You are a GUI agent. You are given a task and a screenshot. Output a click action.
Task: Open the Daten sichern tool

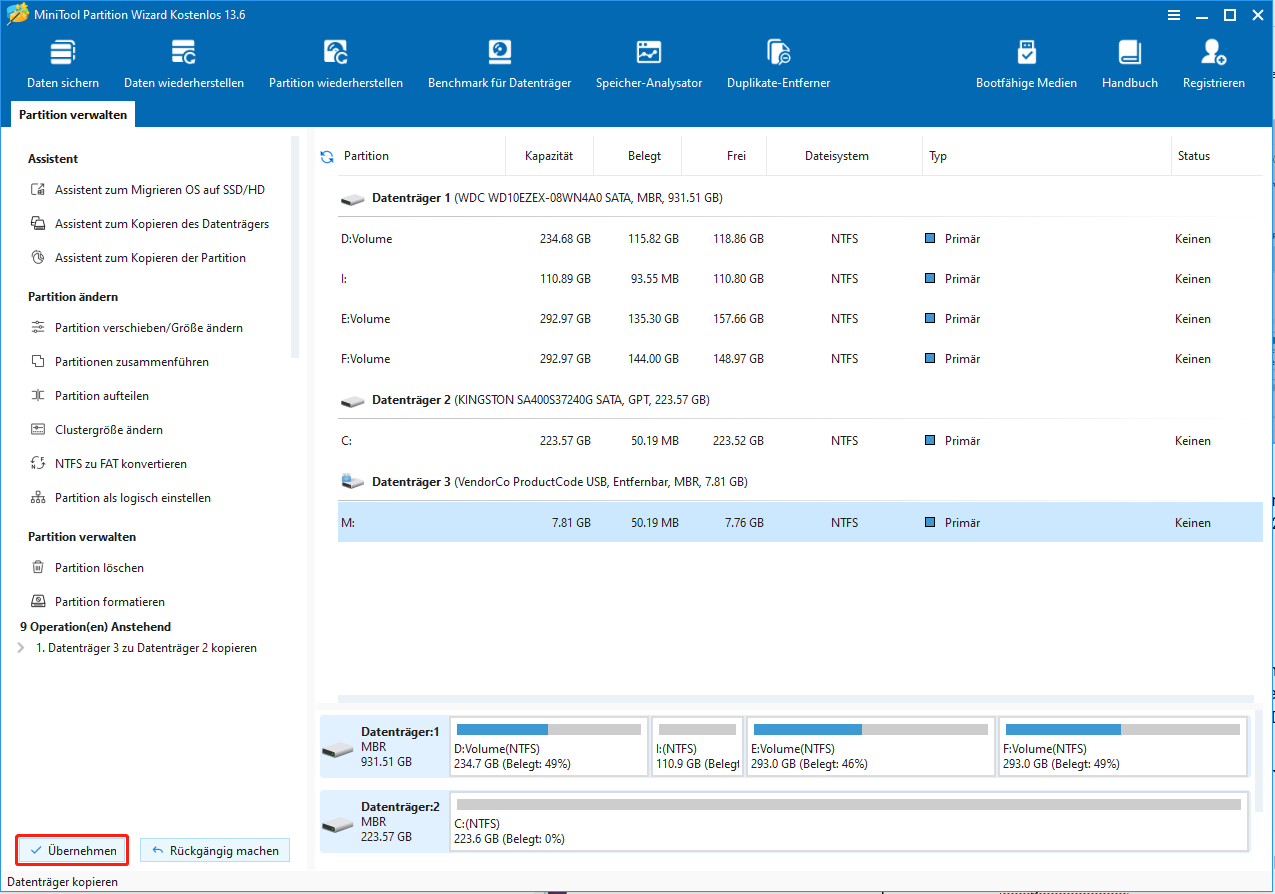pyautogui.click(x=63, y=65)
